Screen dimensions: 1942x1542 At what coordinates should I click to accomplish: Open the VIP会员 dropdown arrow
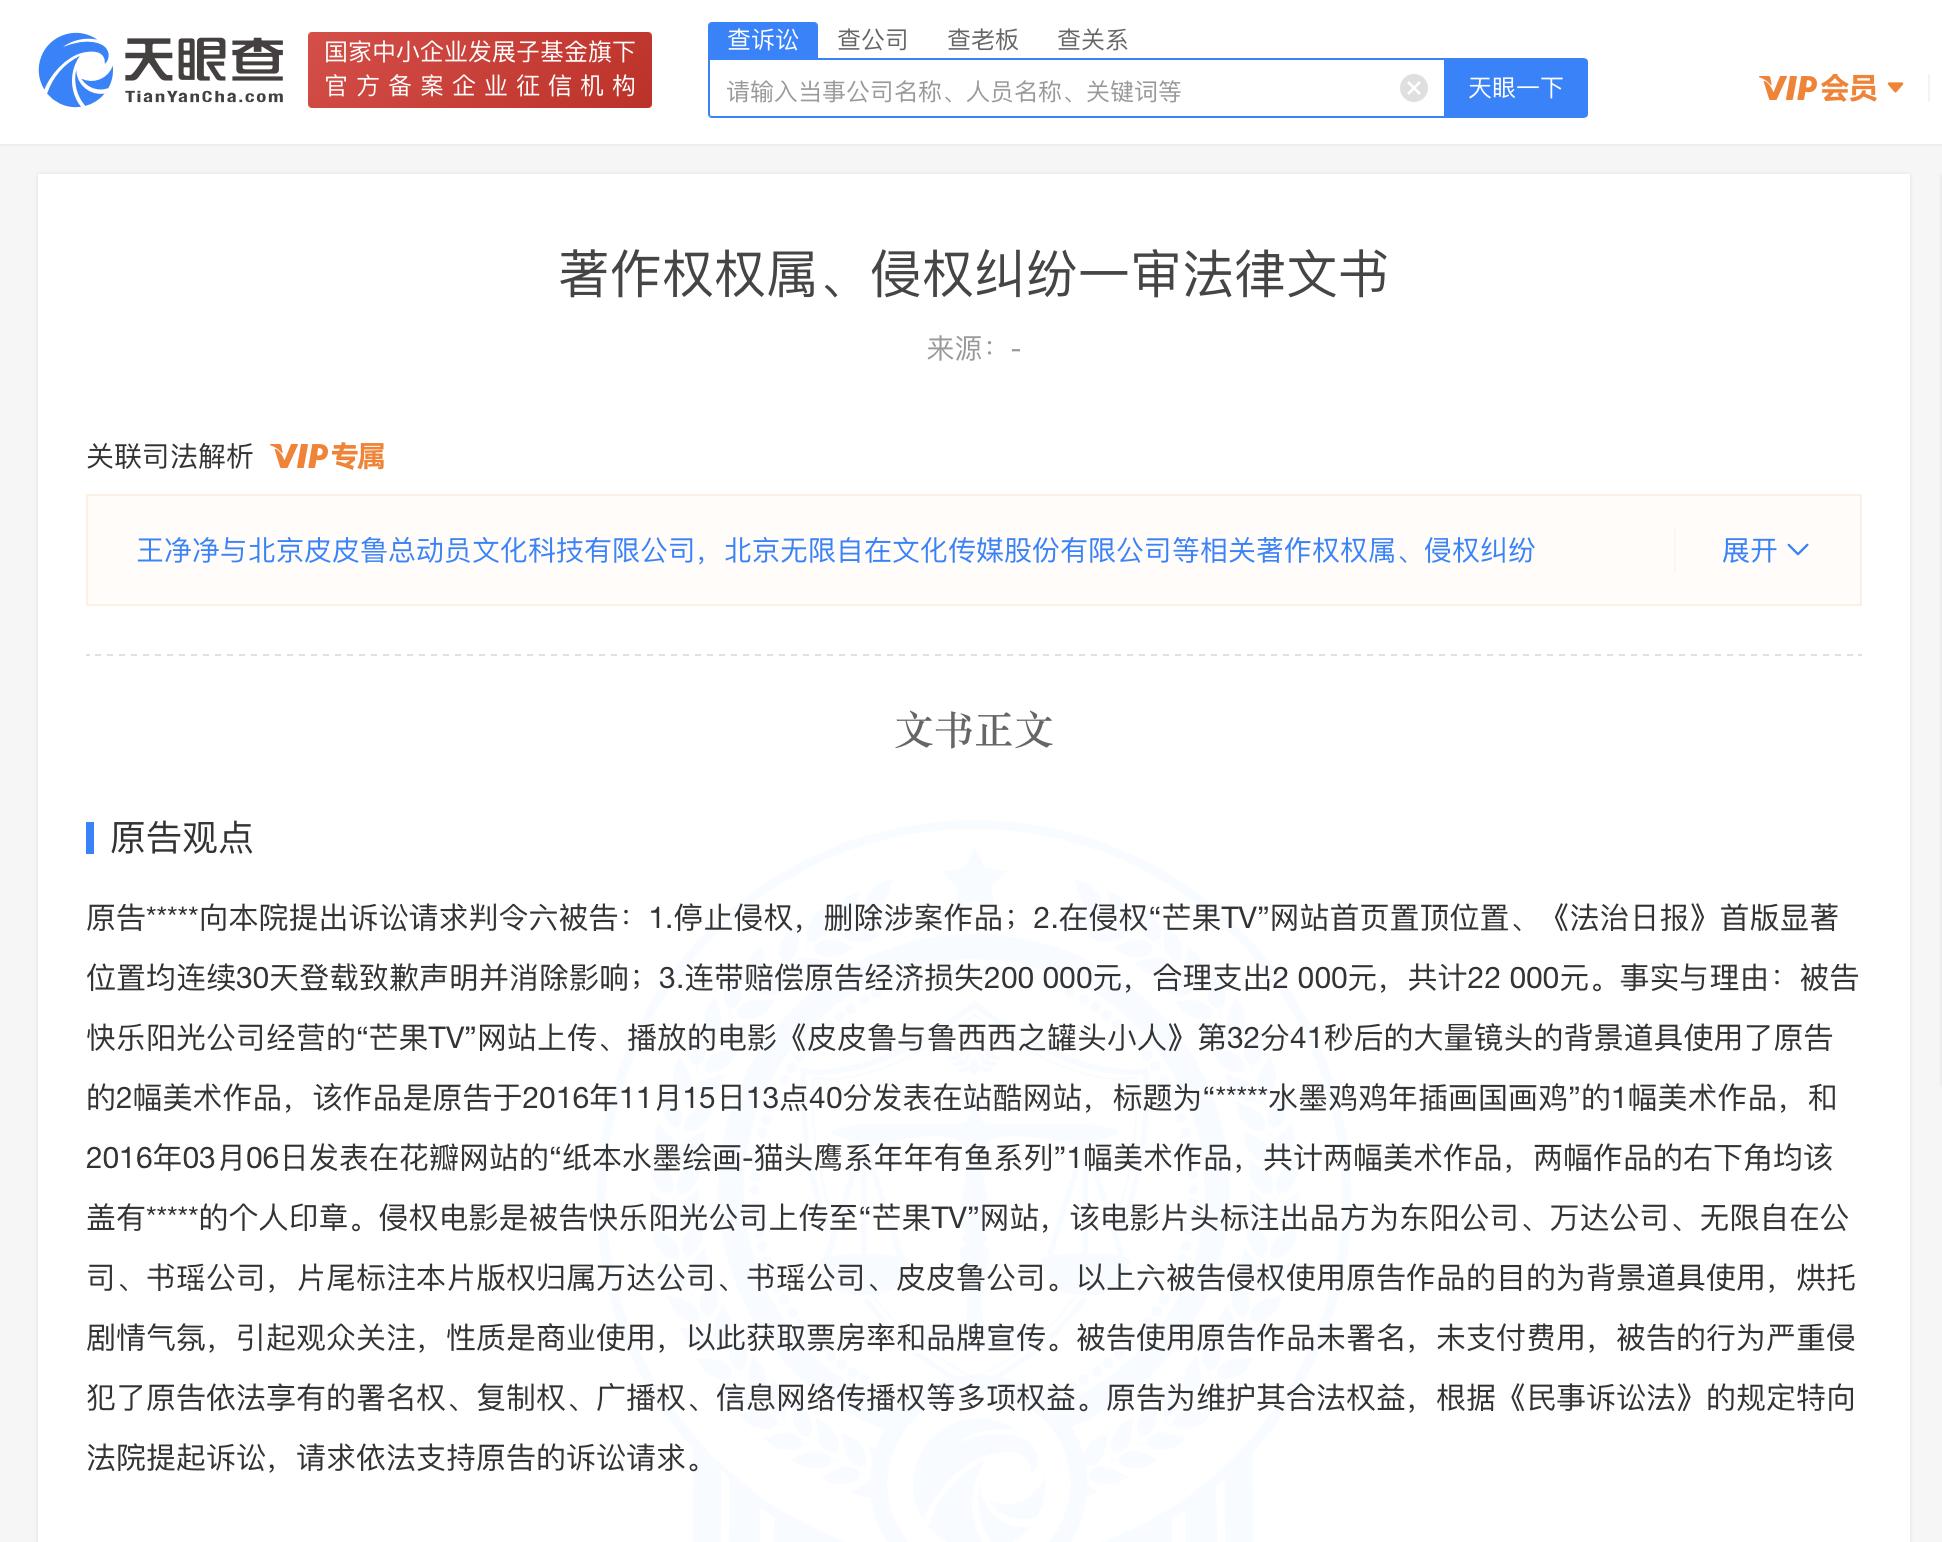pos(1895,88)
